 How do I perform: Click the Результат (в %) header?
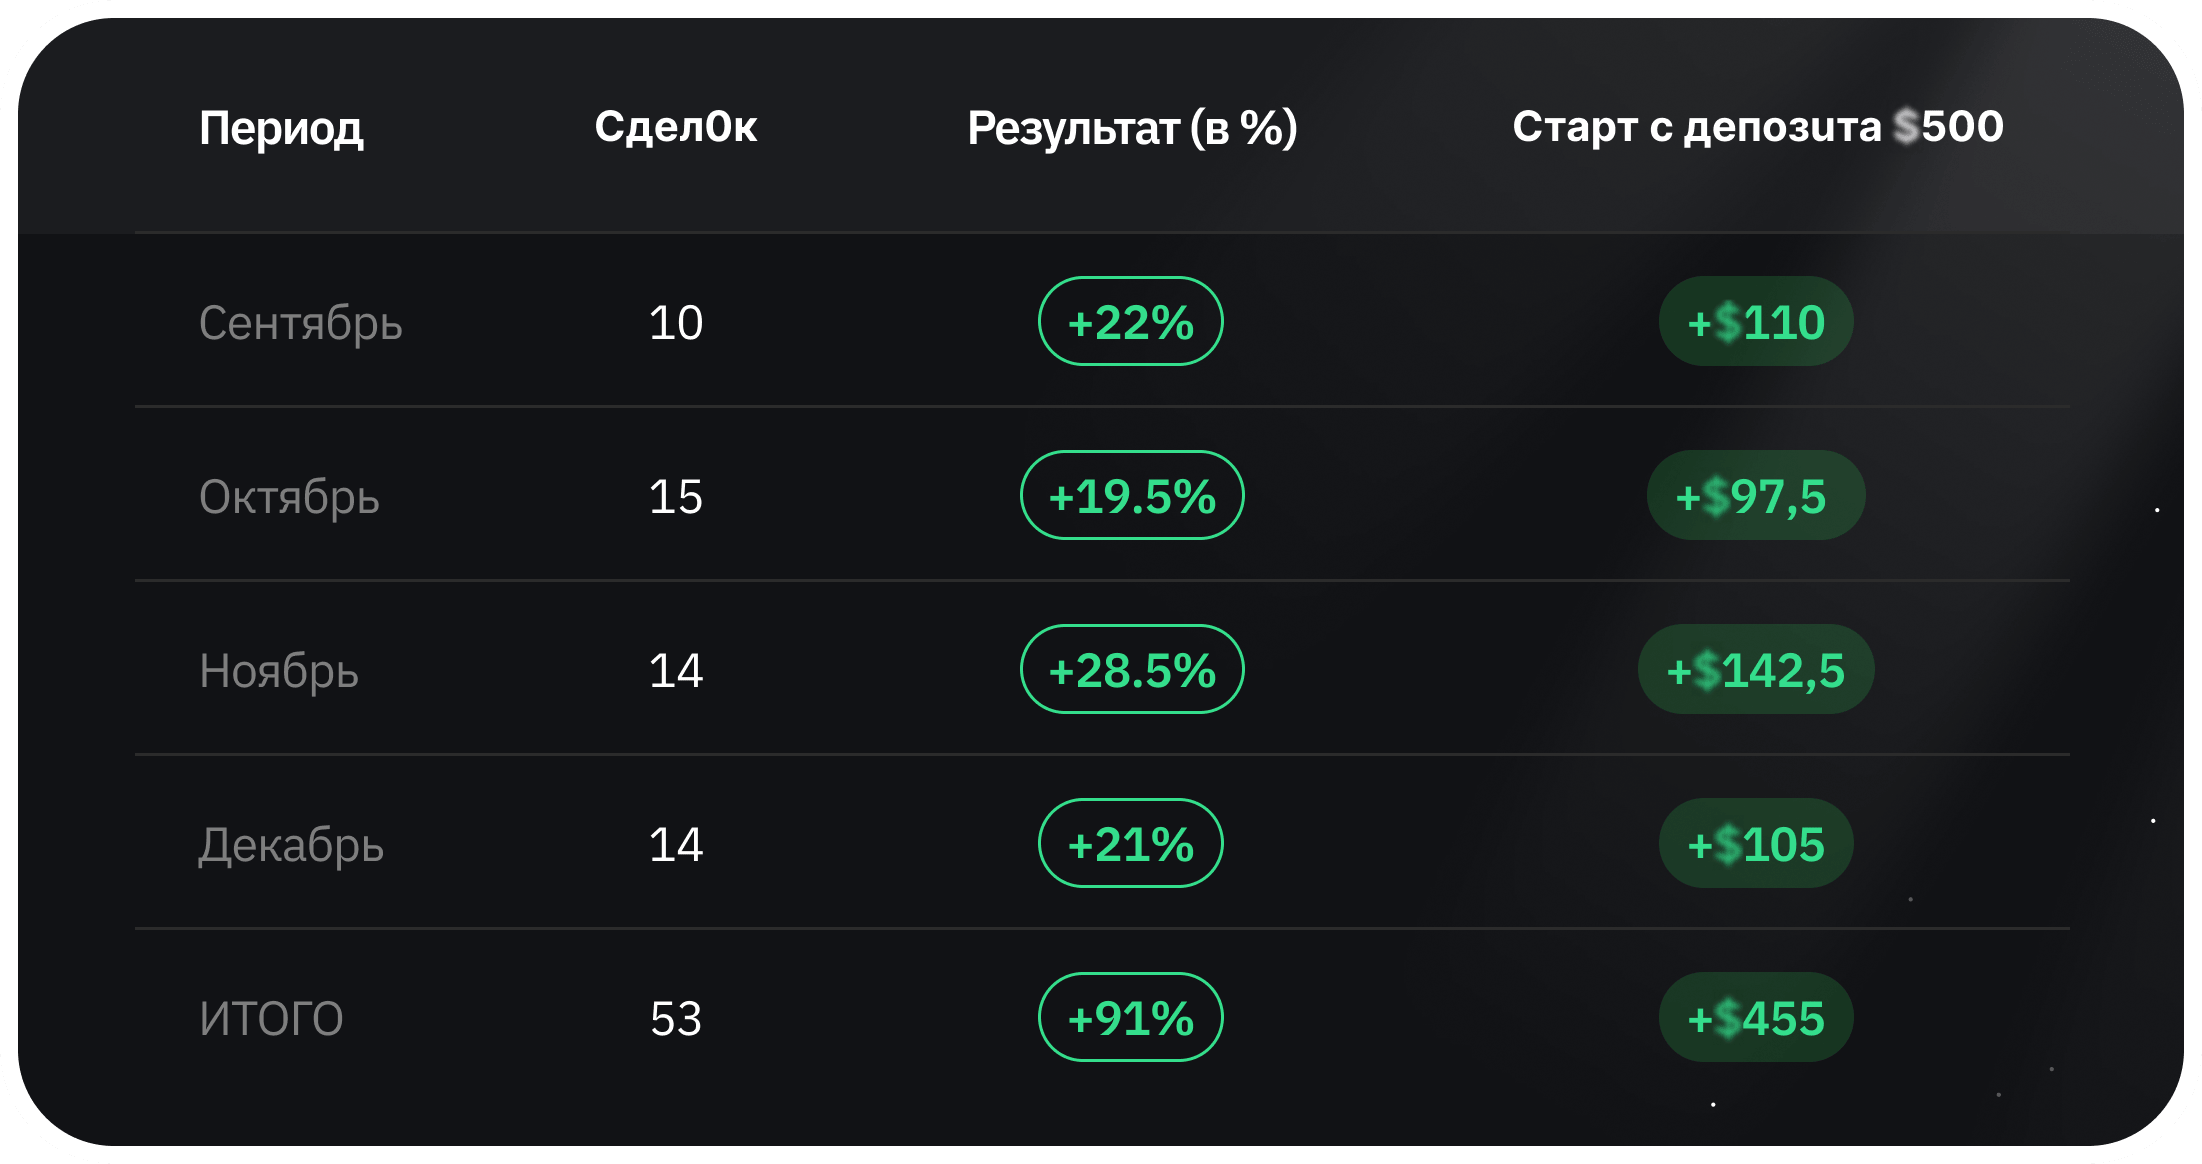point(1132,128)
